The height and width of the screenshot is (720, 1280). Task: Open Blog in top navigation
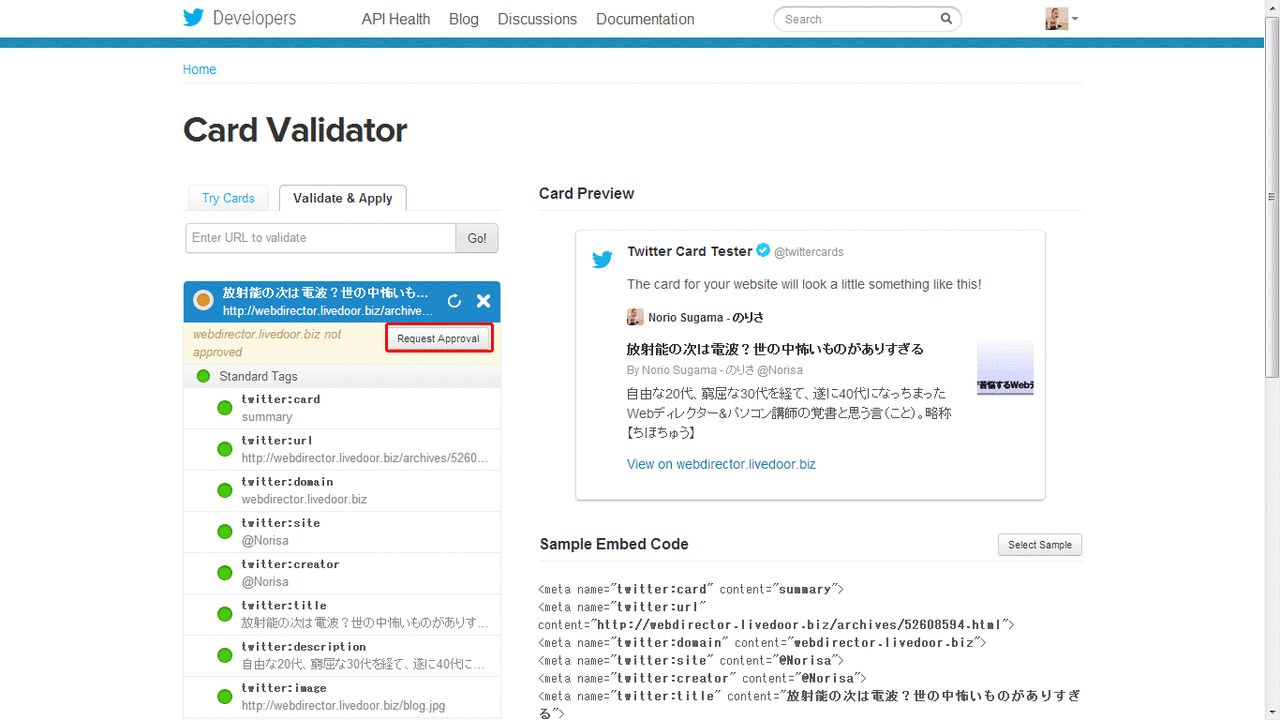(x=464, y=19)
